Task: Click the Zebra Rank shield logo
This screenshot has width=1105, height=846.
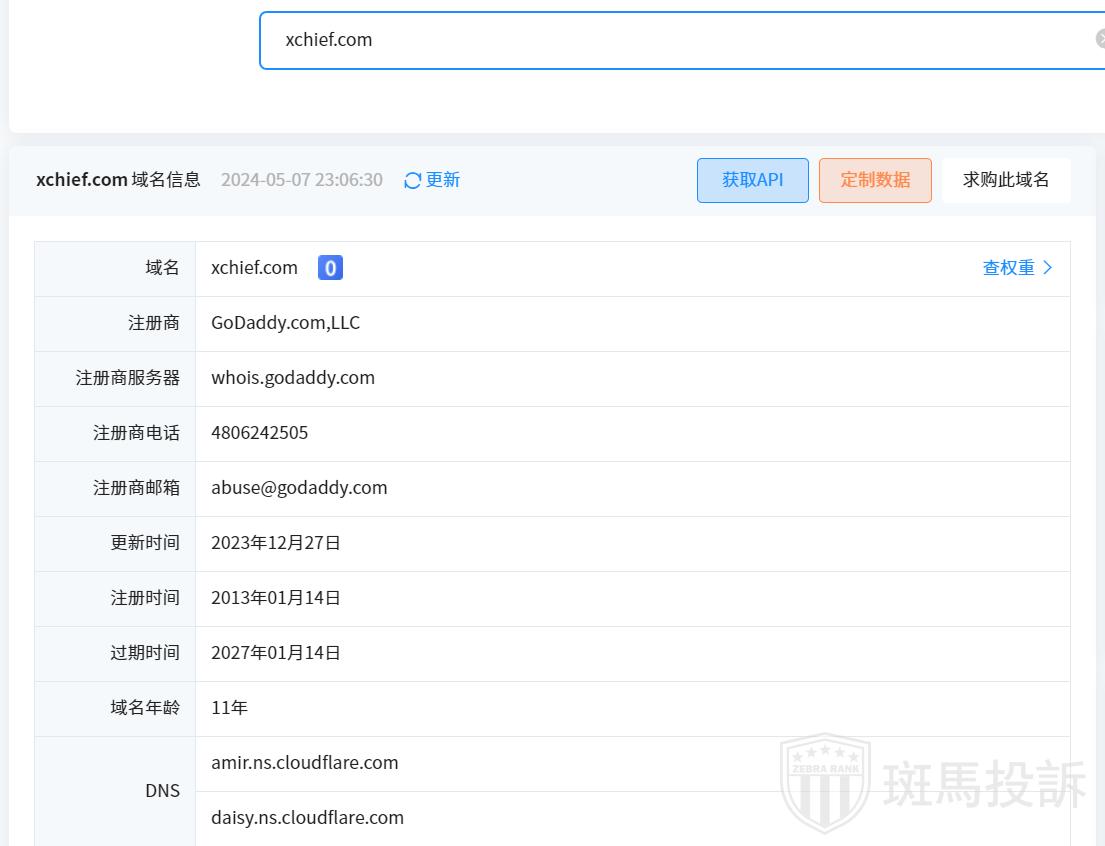Action: [825, 783]
